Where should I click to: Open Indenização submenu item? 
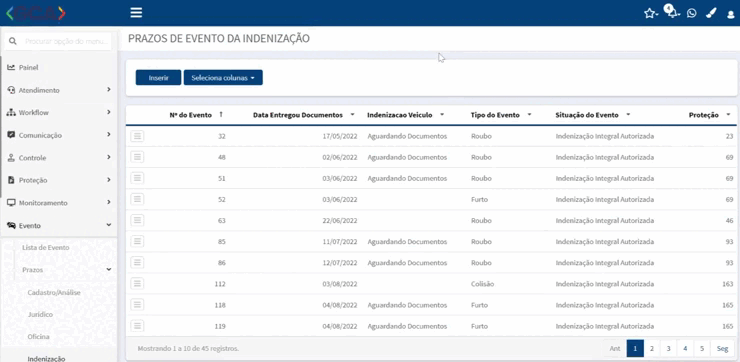pyautogui.click(x=46, y=359)
